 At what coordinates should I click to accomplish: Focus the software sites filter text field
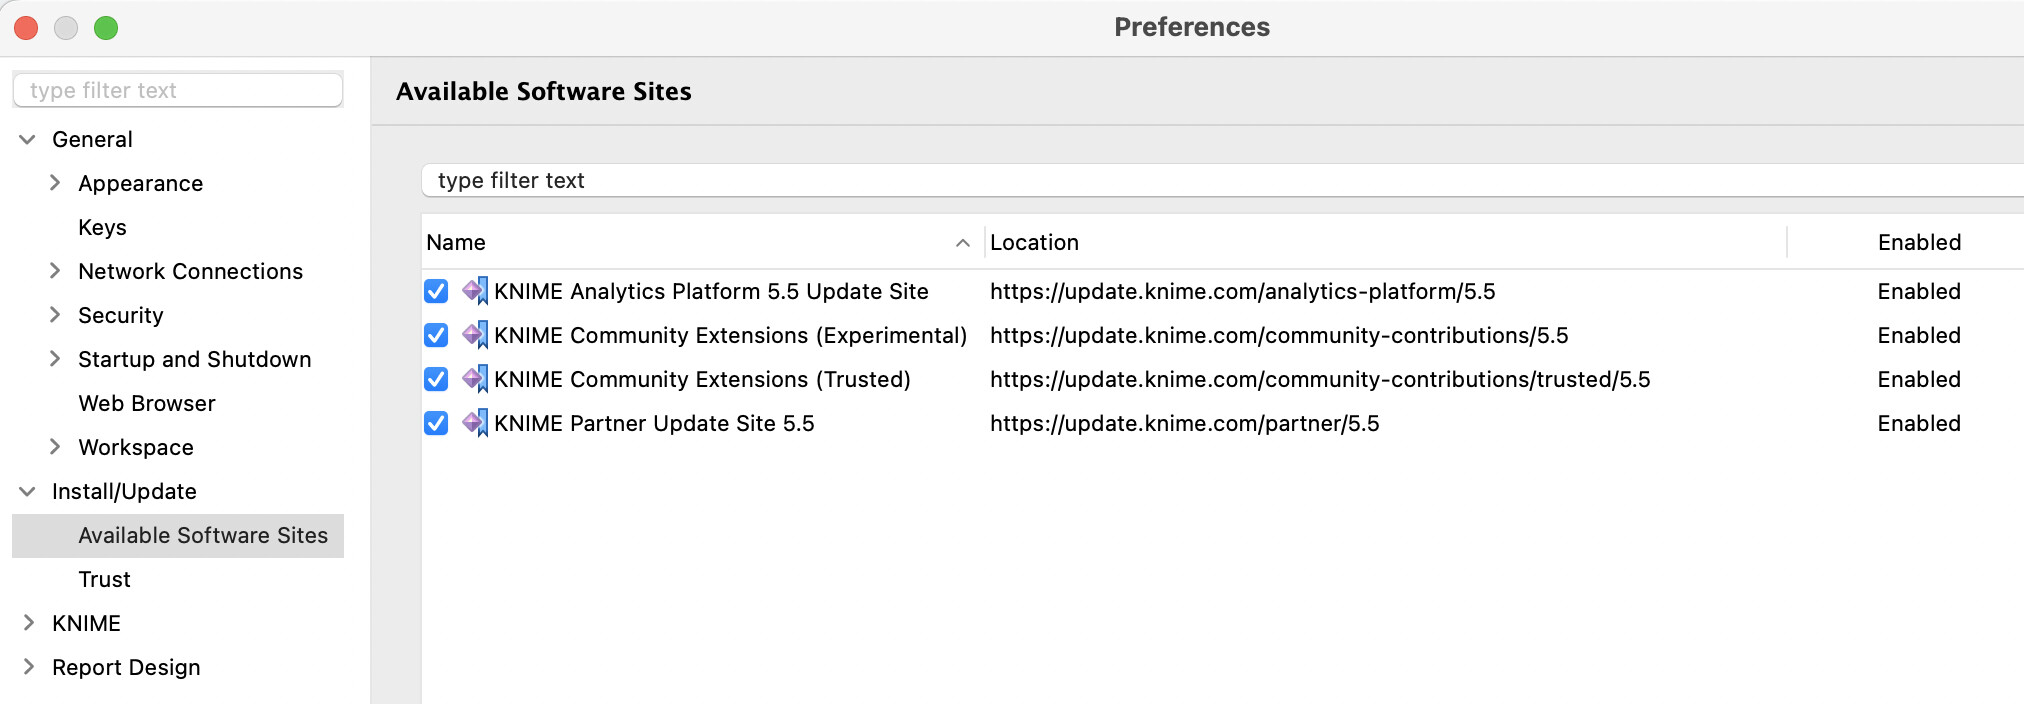(1200, 181)
